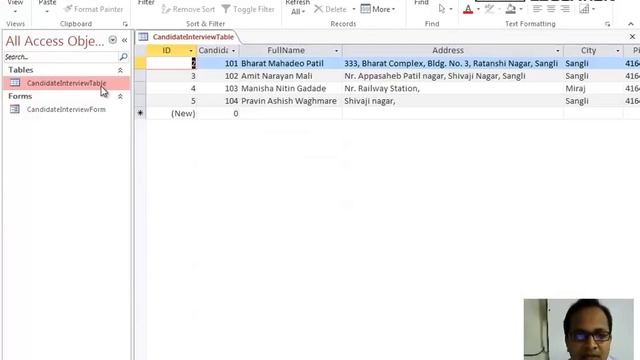Screen dimensions: 640x360
Task: Collapse the navigation pane with the double chevron
Action: pos(124,40)
